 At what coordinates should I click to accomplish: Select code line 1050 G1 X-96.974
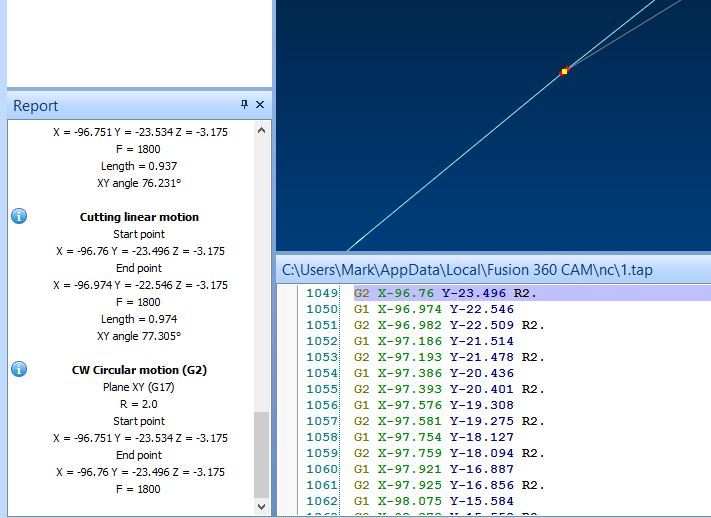click(x=433, y=309)
